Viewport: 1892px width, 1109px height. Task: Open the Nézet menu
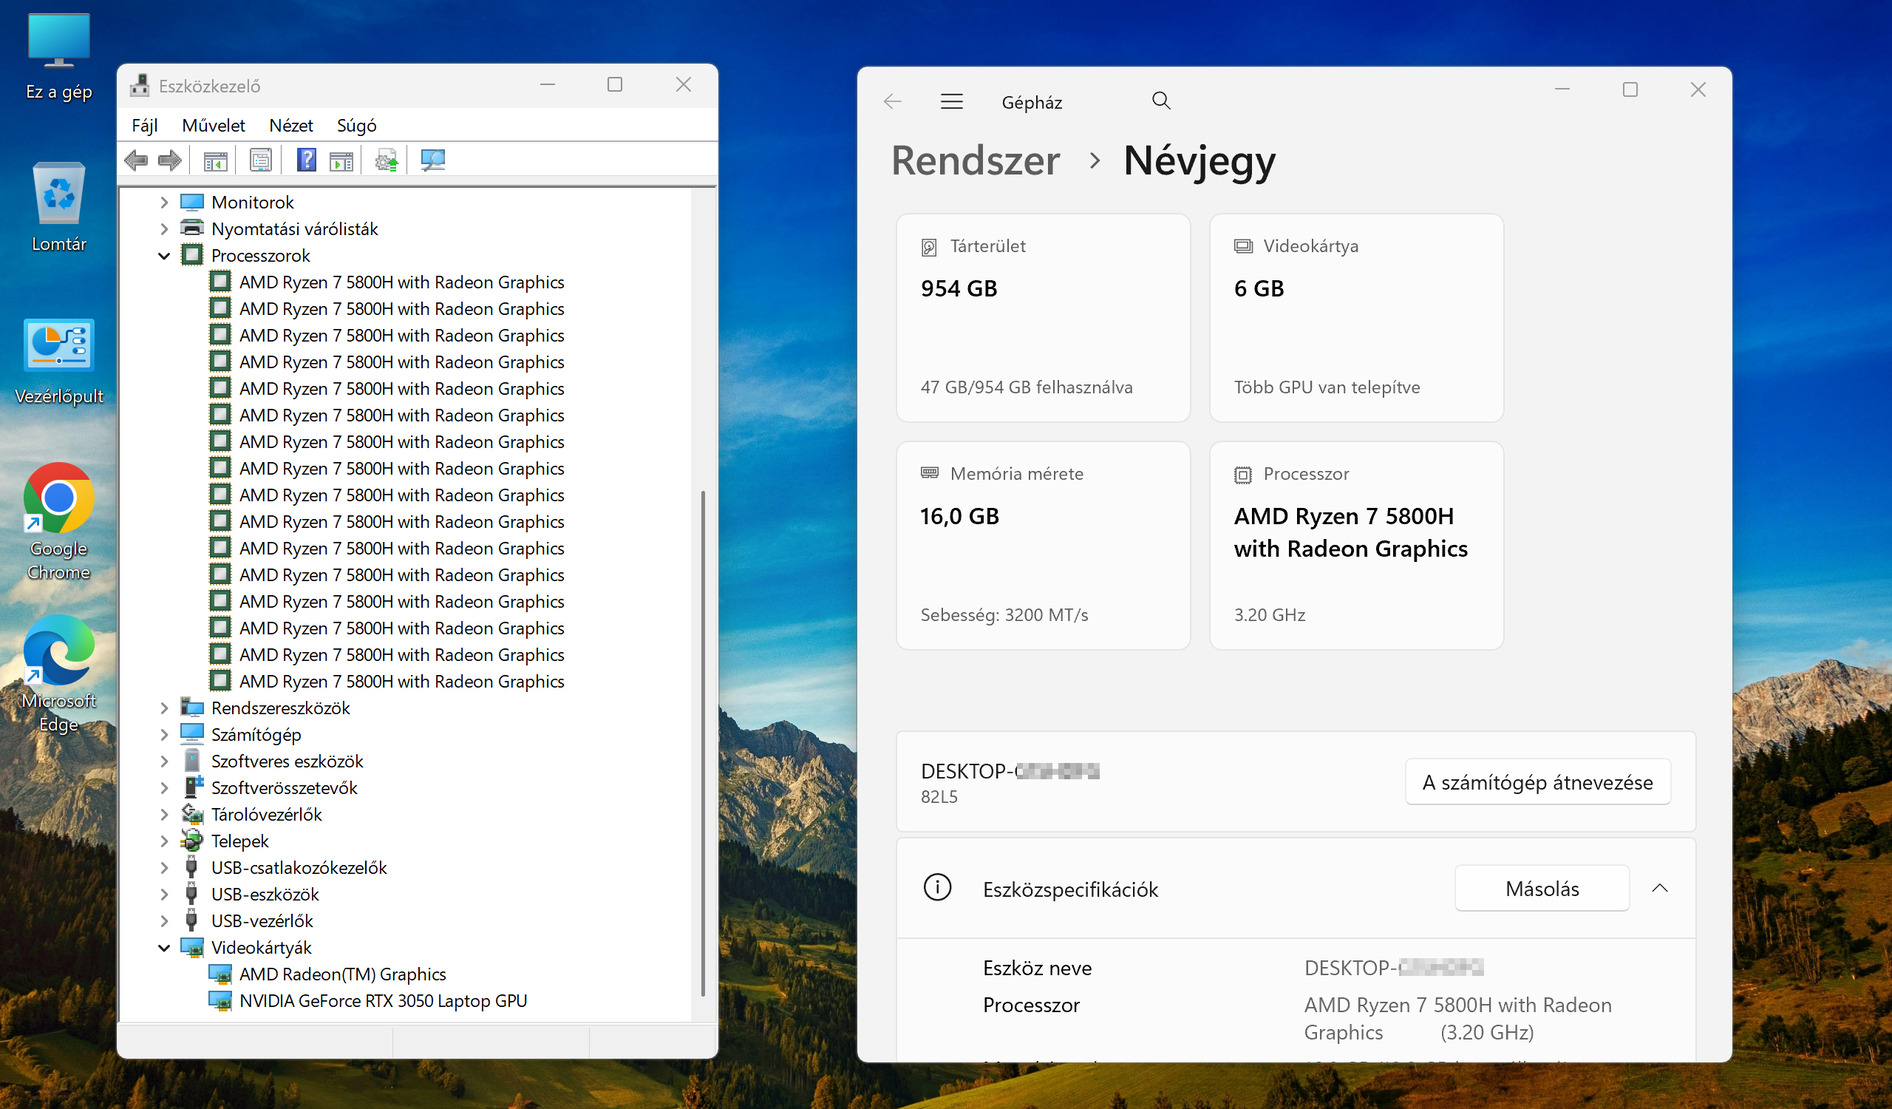point(291,125)
